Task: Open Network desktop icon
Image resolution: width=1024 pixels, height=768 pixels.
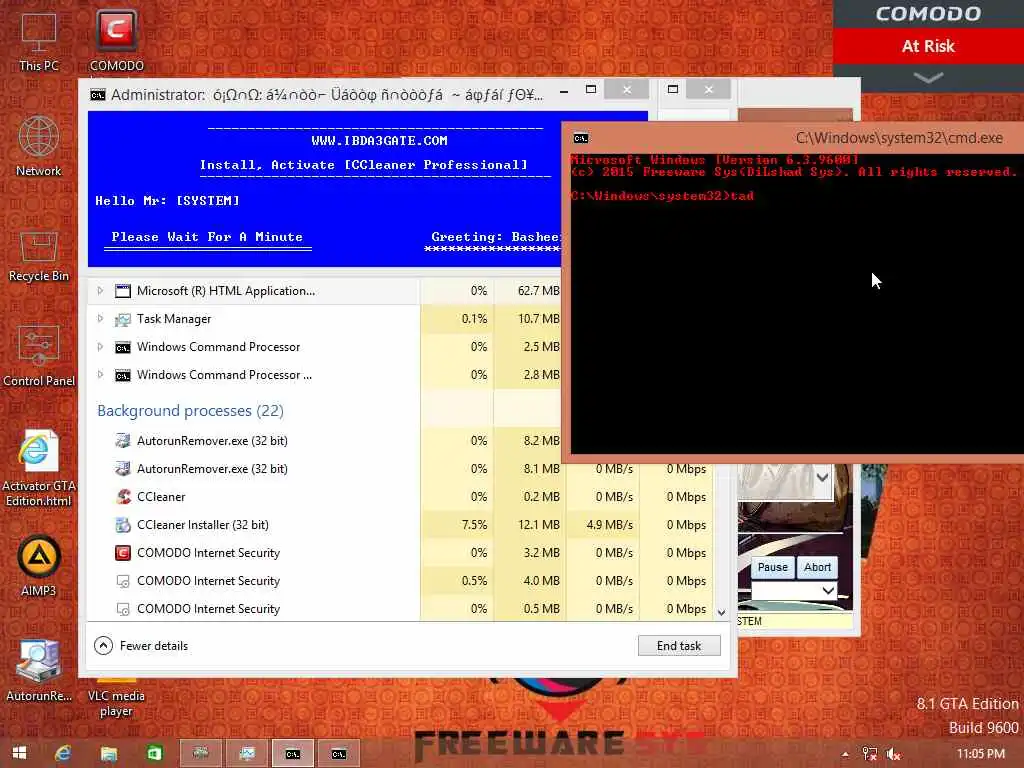Action: tap(39, 146)
